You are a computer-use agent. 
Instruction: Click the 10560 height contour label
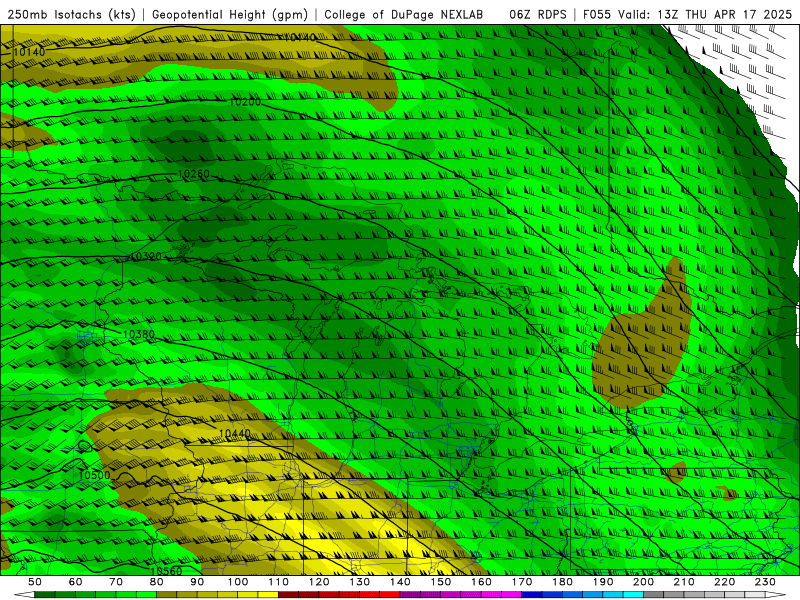[166, 571]
